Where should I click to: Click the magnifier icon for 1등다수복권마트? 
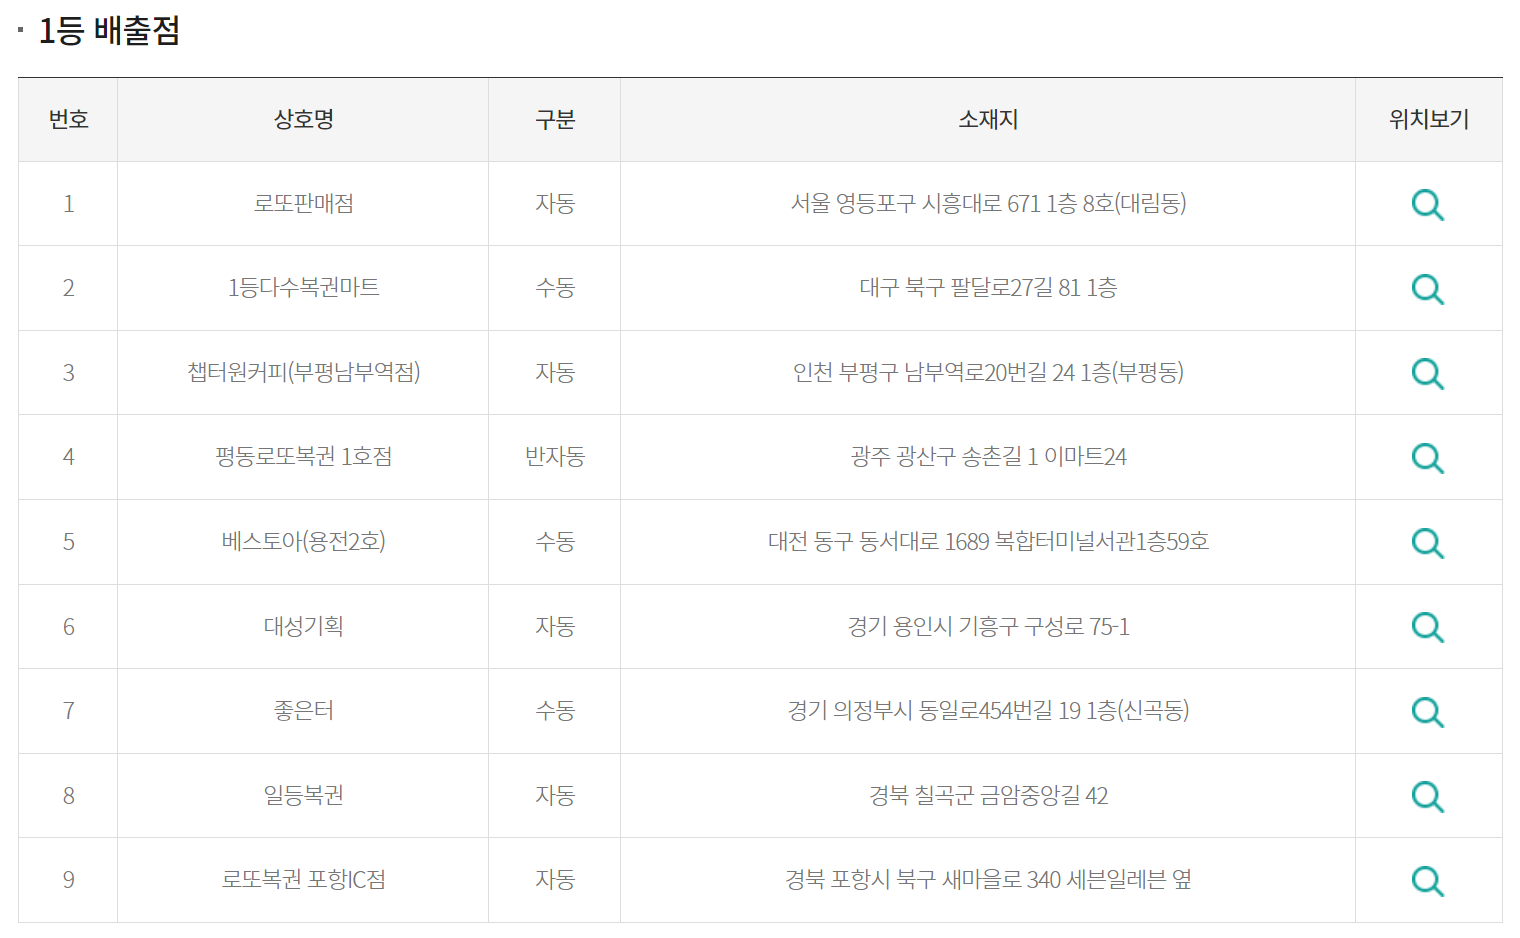point(1428,288)
